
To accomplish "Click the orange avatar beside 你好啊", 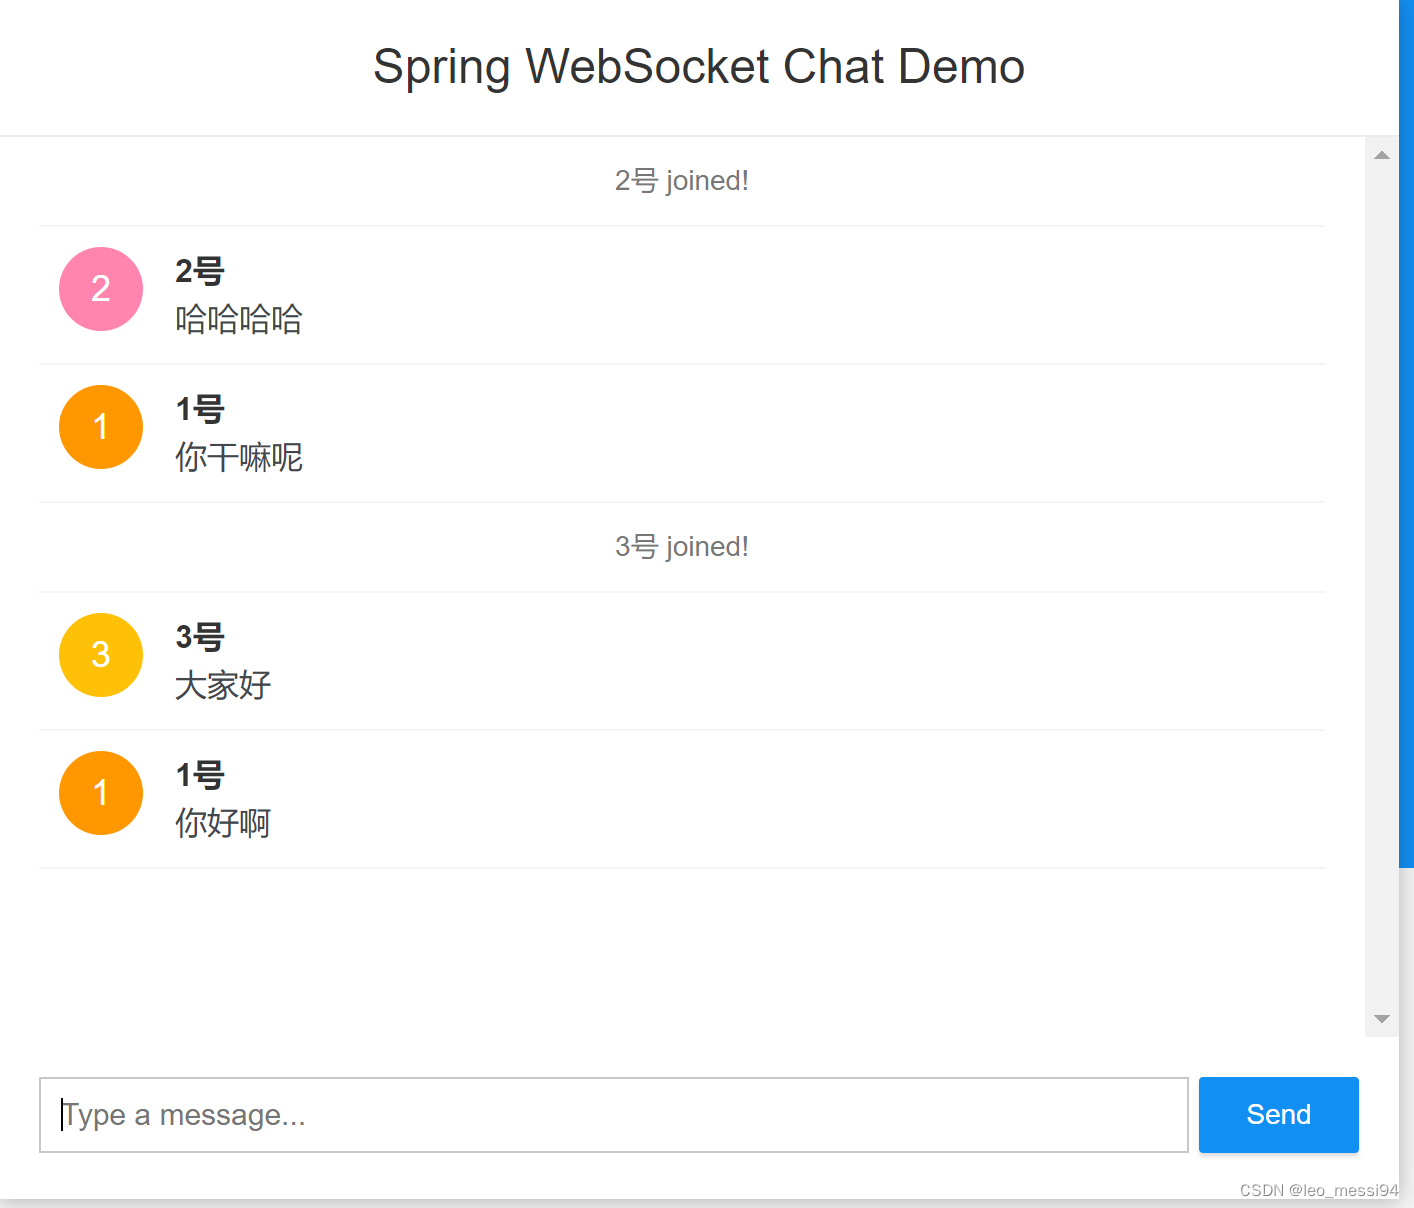I will click(101, 793).
